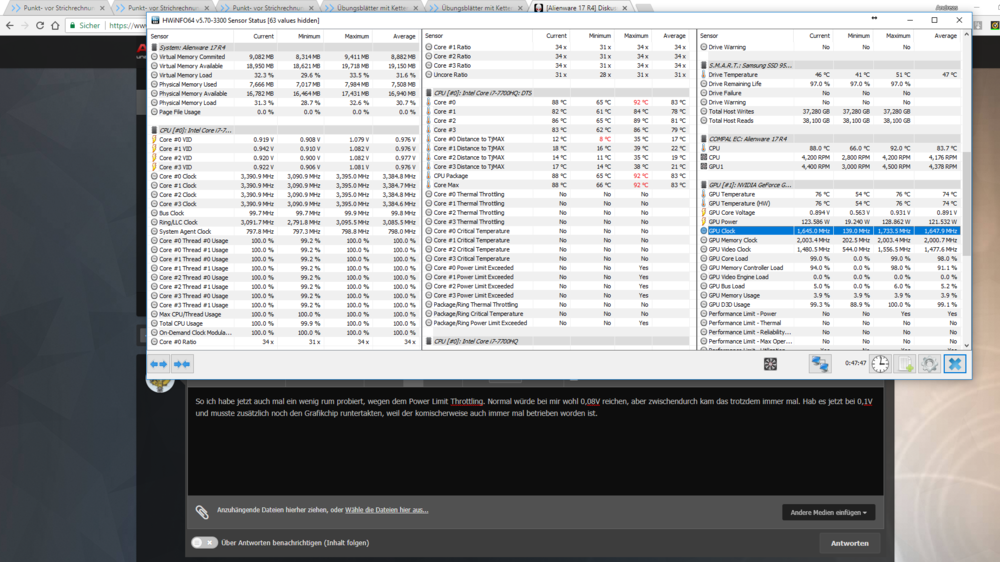This screenshot has height=562, width=1000.
Task: Click the browser back arrow button
Action: [12, 26]
